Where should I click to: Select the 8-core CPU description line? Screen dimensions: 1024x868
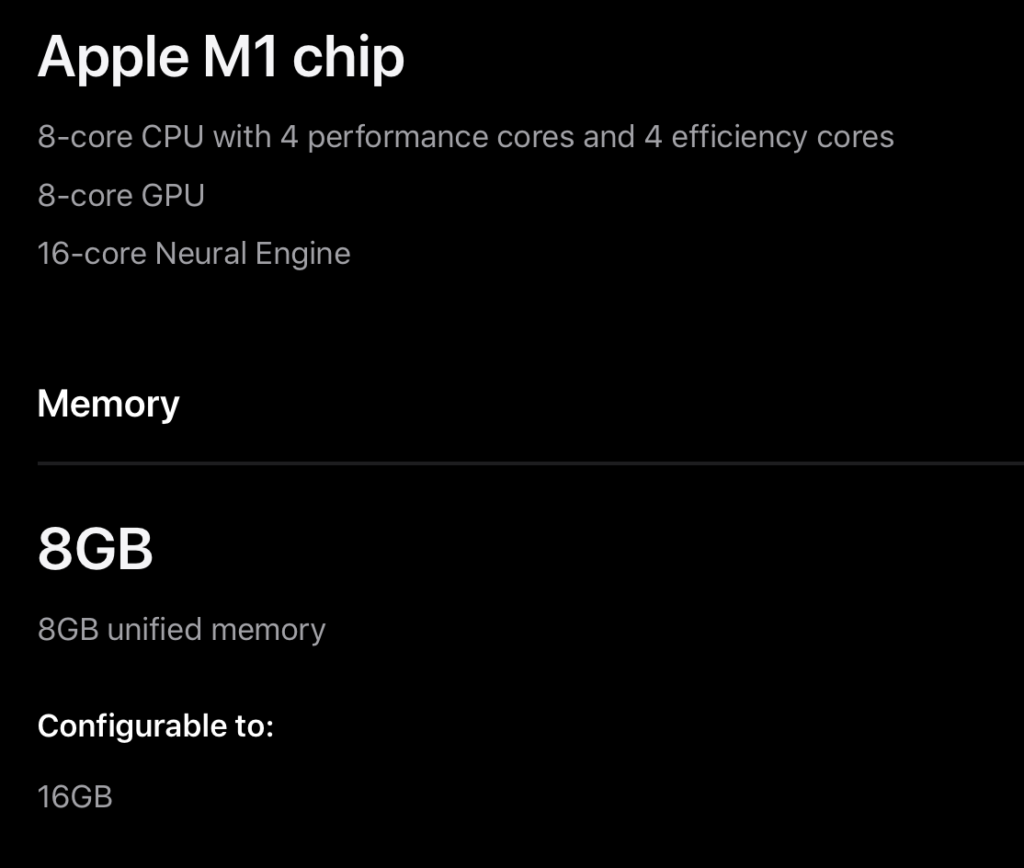[466, 138]
